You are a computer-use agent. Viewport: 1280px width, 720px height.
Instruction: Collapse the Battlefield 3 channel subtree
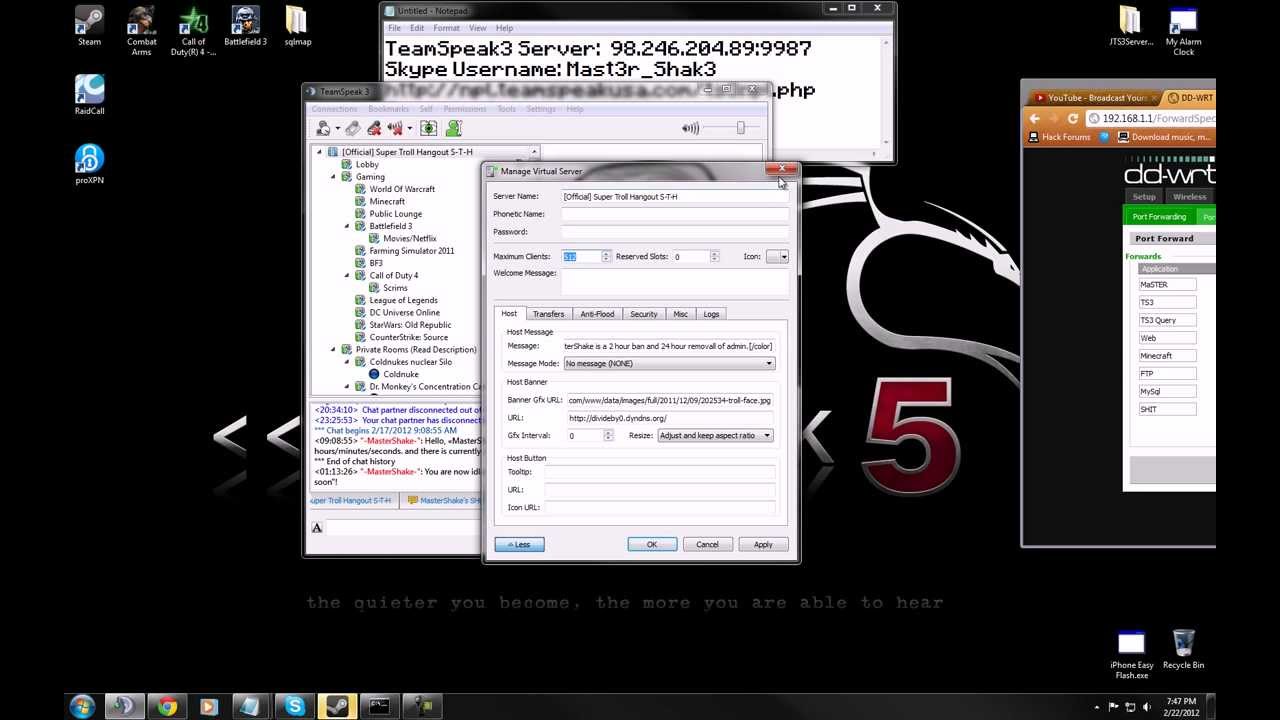[x=348, y=226]
